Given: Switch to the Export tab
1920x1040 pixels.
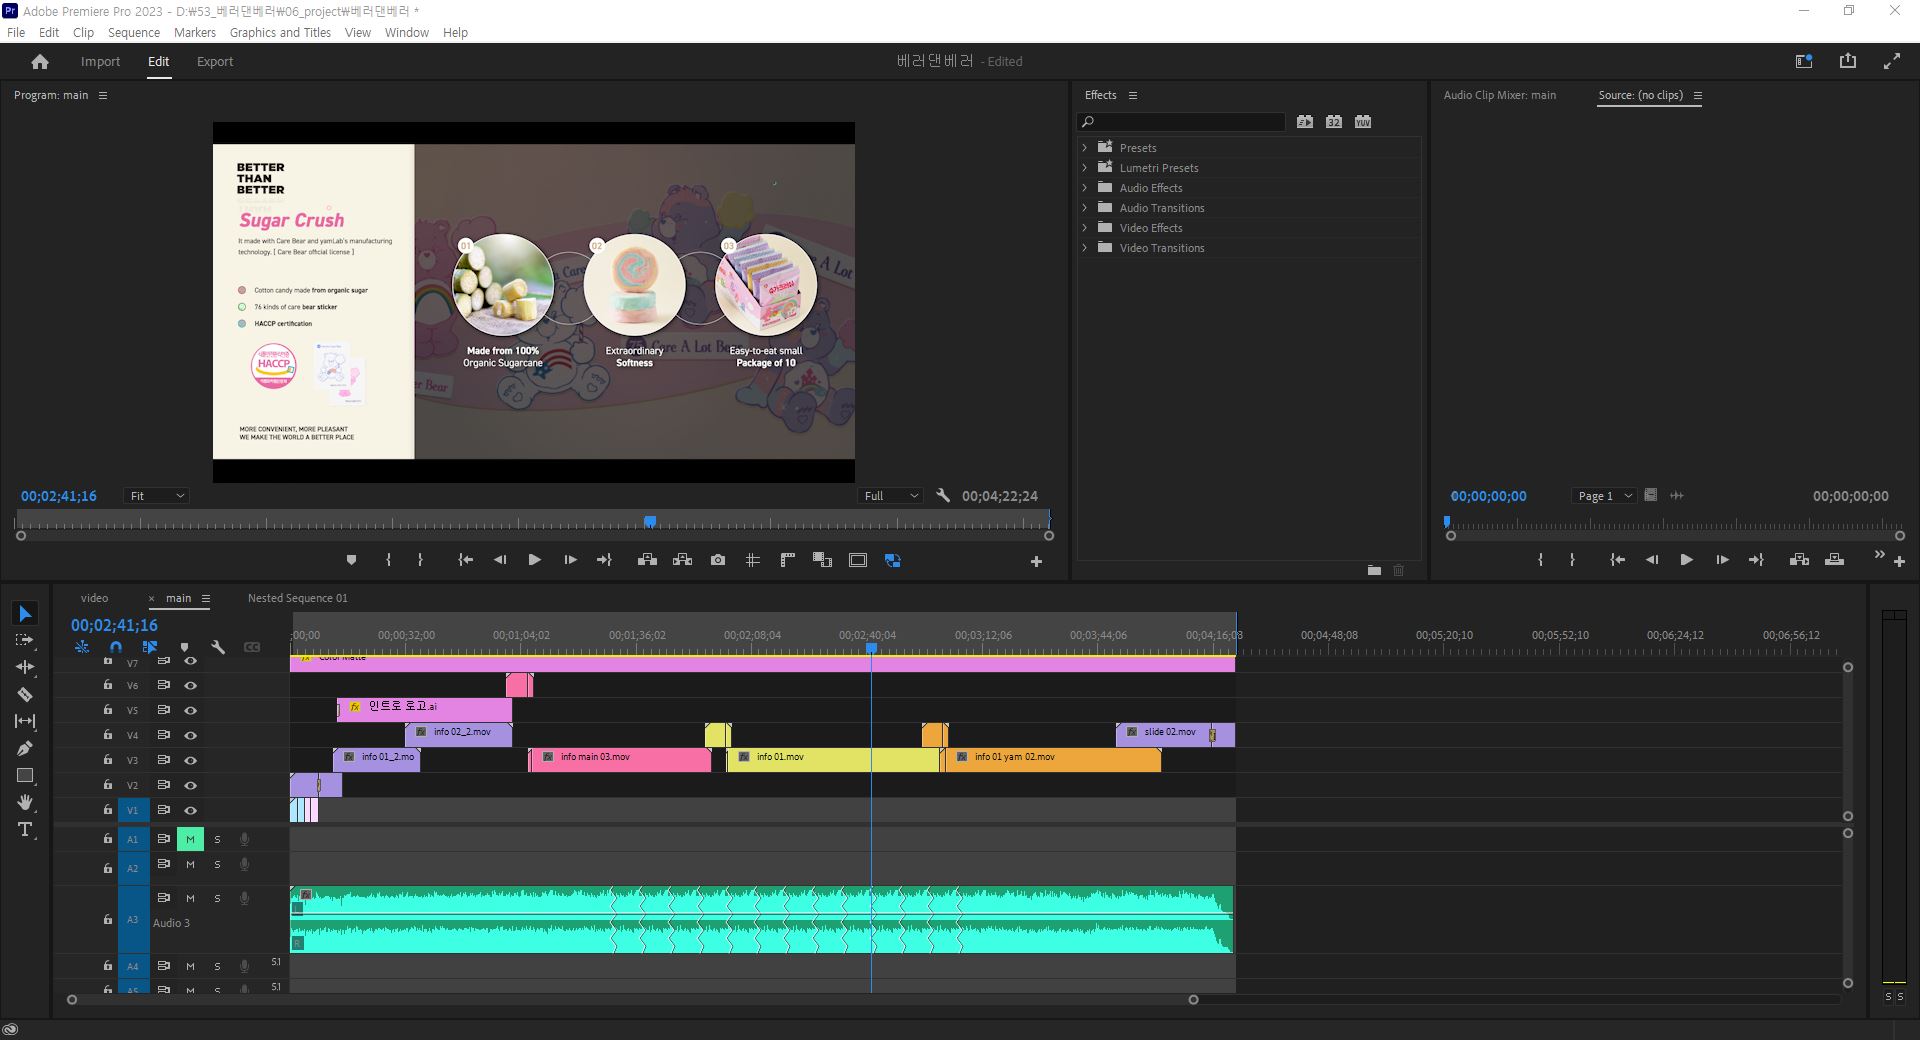Looking at the screenshot, I should [215, 61].
